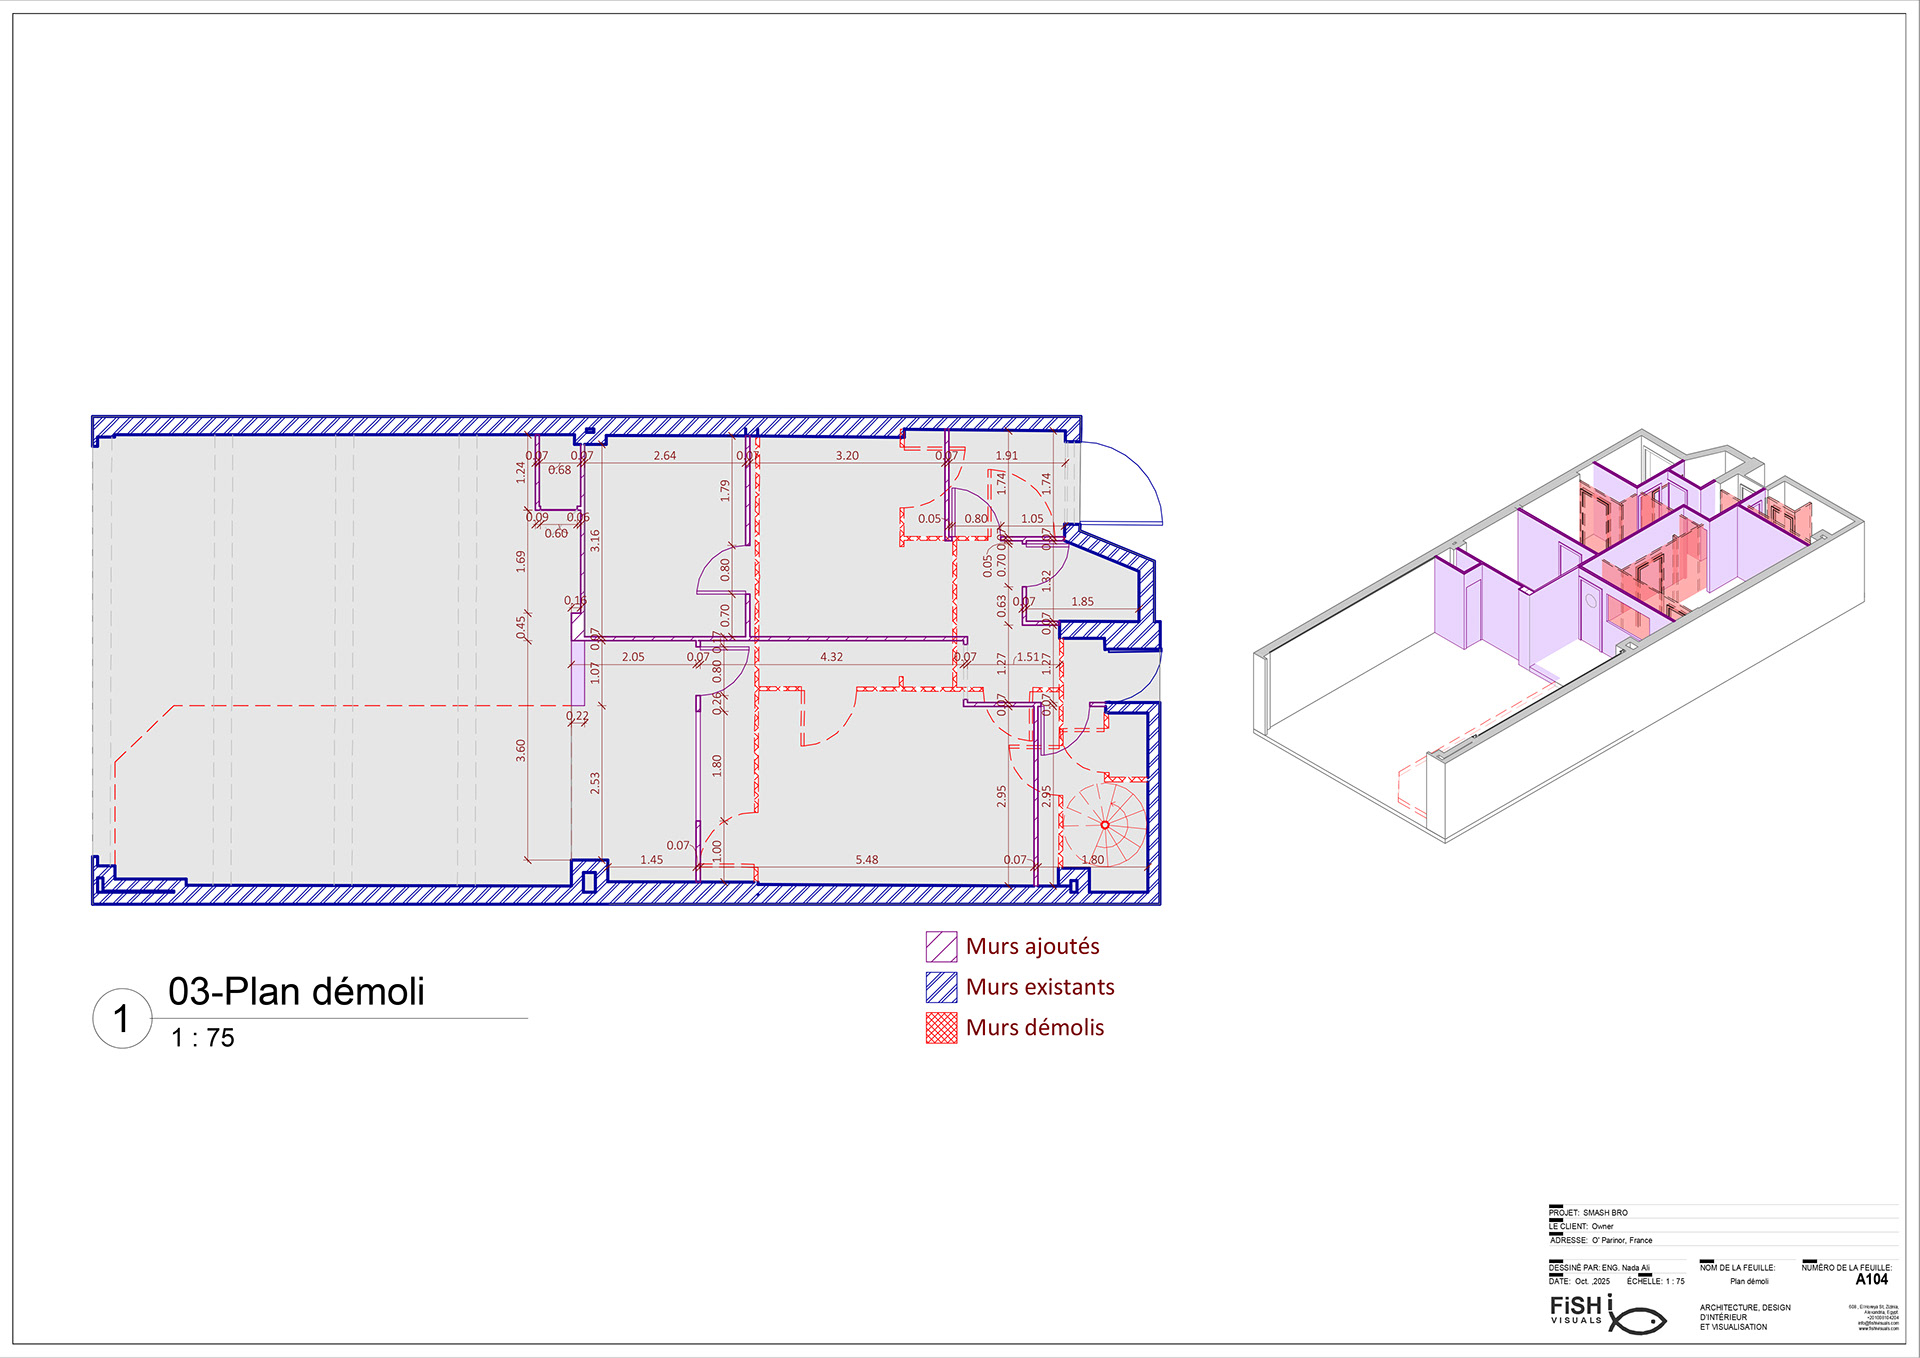
Task: Click the spiral staircase symbol in plan
Action: point(1104,825)
